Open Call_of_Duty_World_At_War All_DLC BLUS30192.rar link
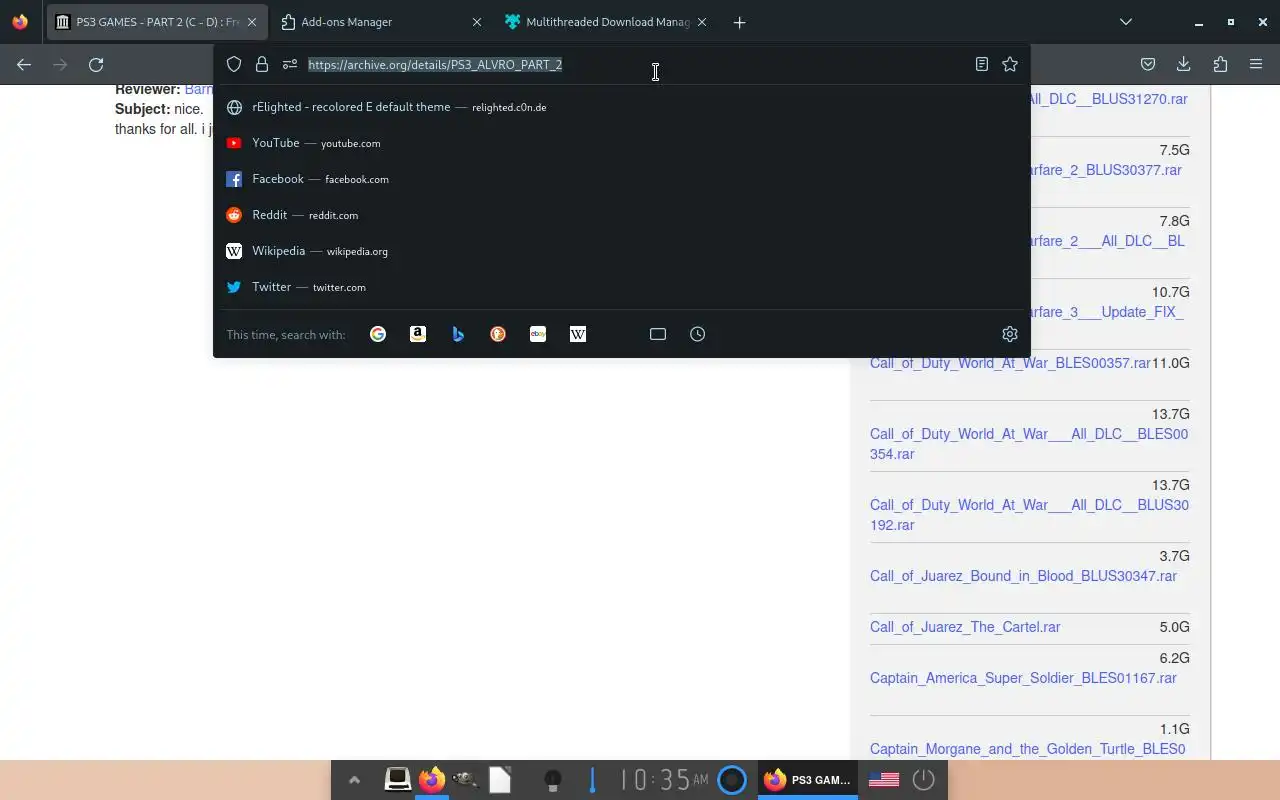 pos(1029,515)
